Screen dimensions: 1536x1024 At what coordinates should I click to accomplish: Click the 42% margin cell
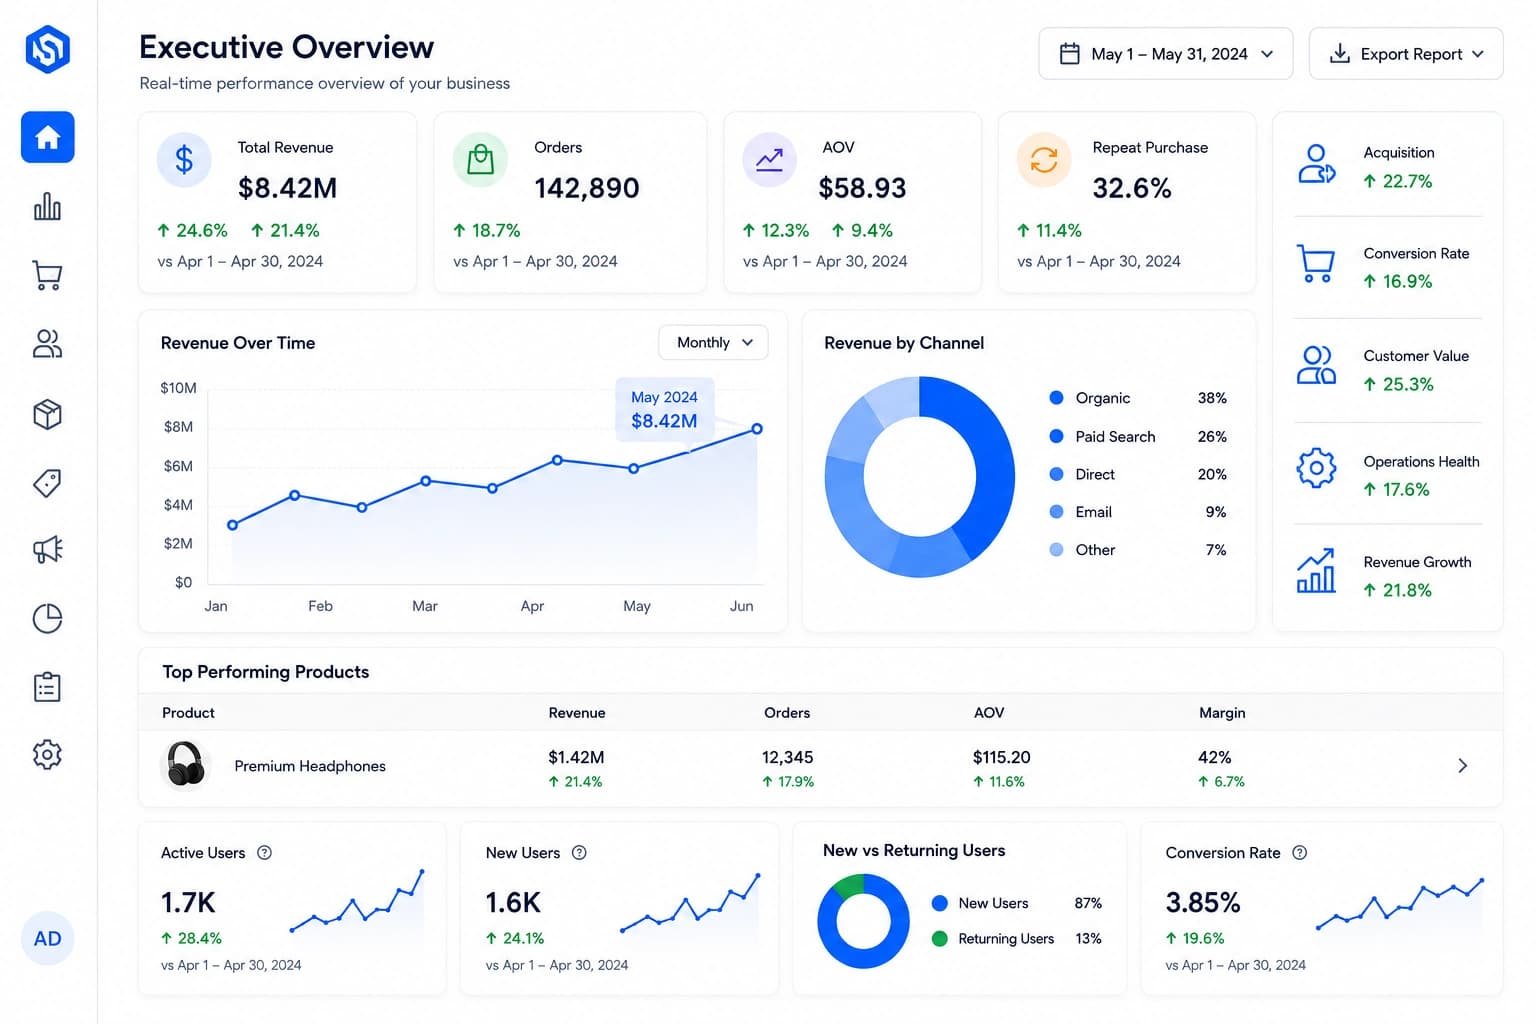(1214, 757)
